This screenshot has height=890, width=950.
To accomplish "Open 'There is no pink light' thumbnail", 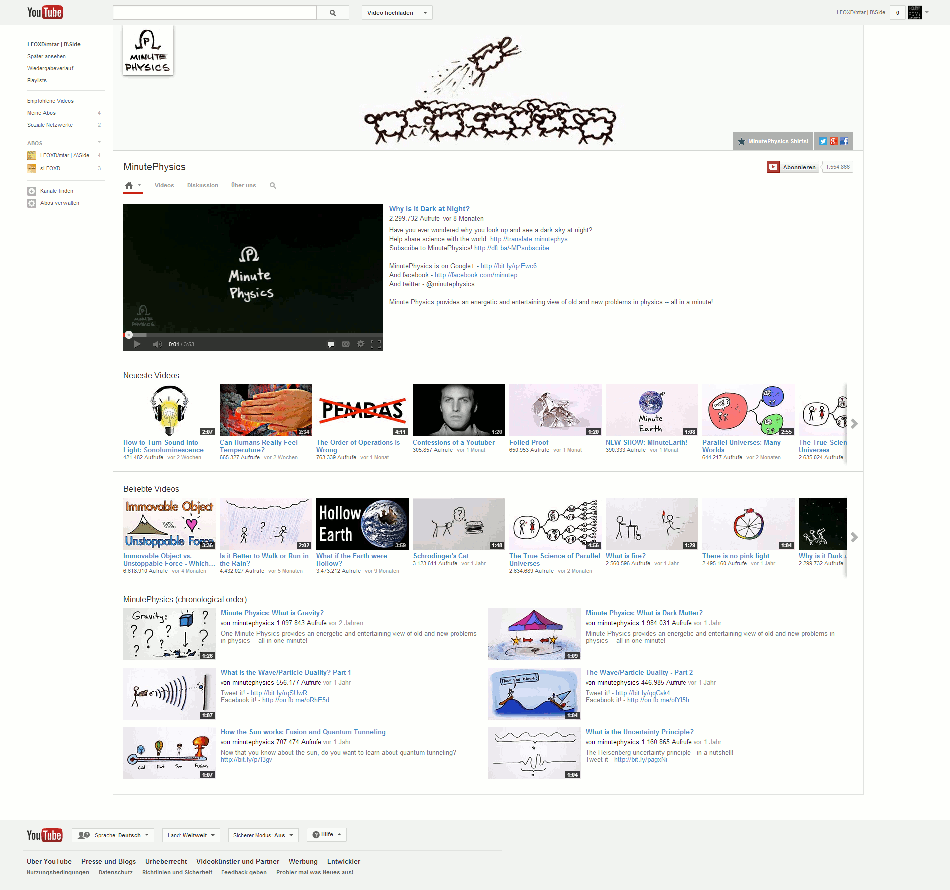I will [748, 524].
